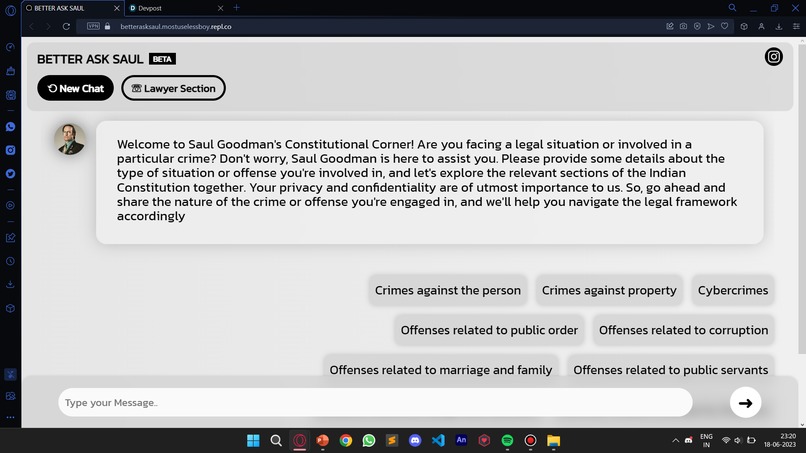Search open tabs with magnifier icon
The image size is (806, 453).
point(732,8)
